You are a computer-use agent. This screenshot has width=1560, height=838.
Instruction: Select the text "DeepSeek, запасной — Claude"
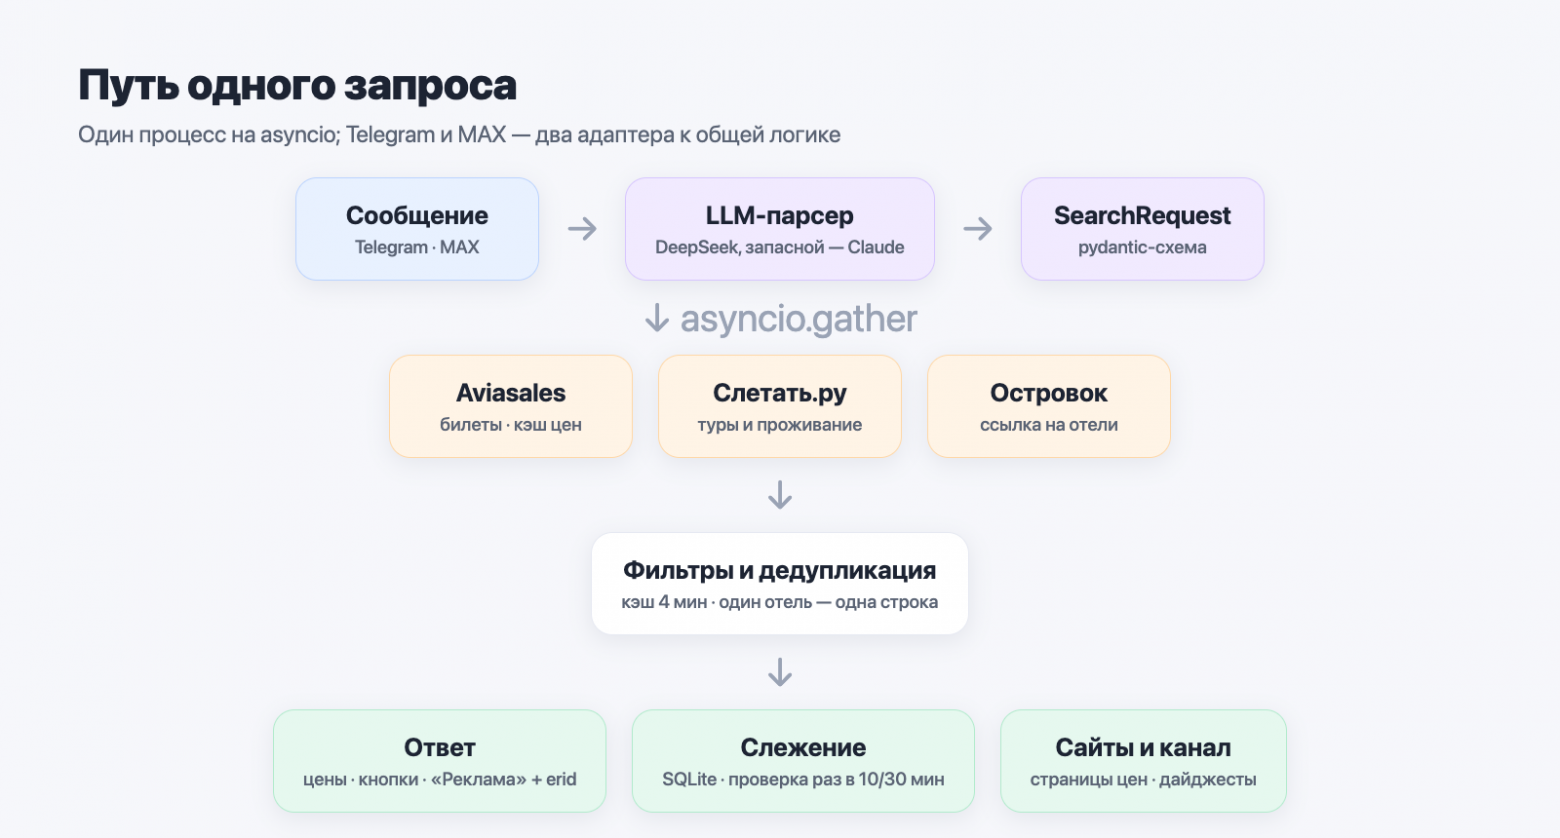coord(780,247)
